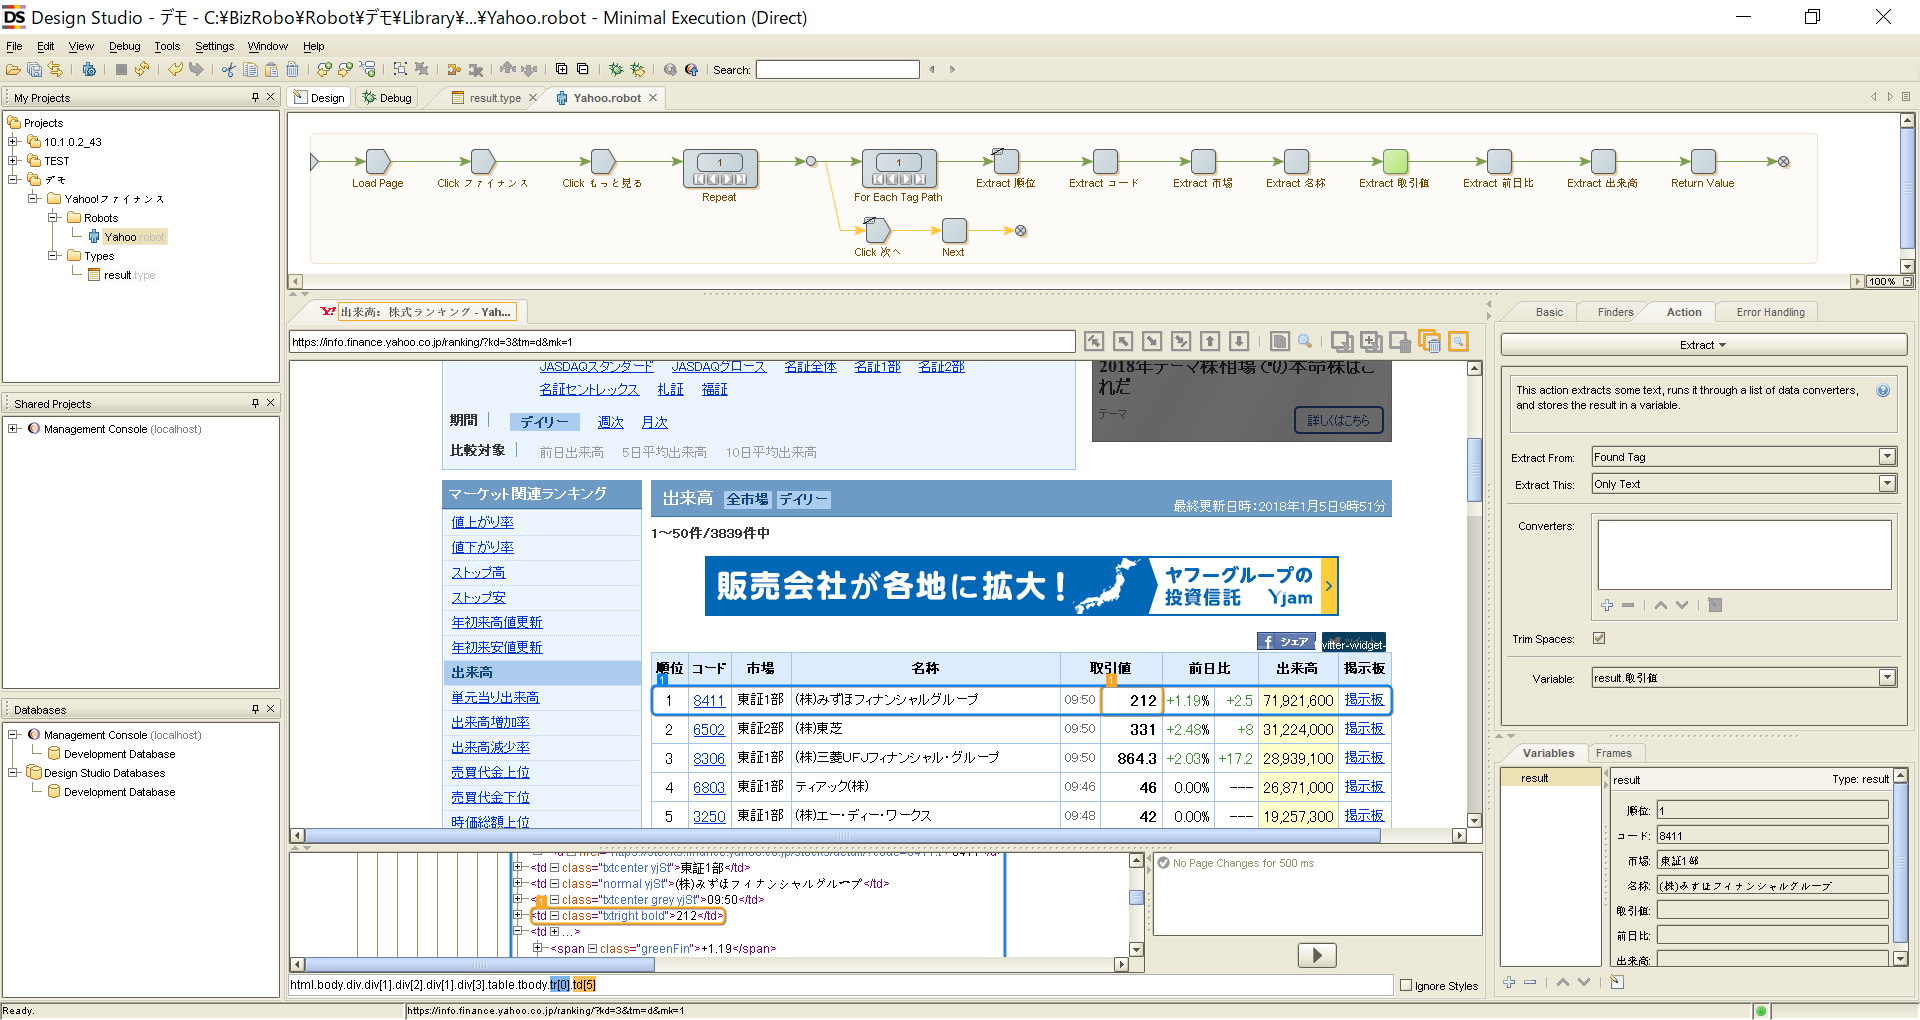Image resolution: width=1920 pixels, height=1020 pixels.
Task: Click the help question mark icon
Action: (1883, 391)
